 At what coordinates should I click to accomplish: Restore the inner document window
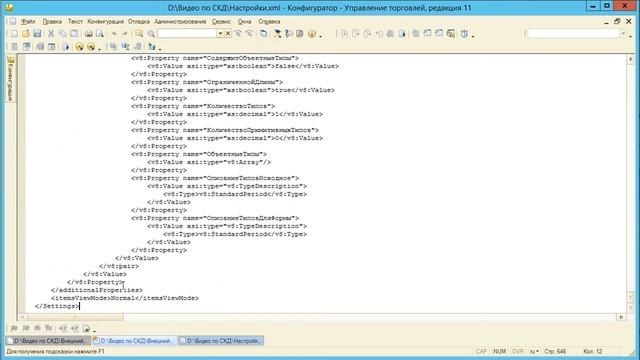(x=617, y=21)
